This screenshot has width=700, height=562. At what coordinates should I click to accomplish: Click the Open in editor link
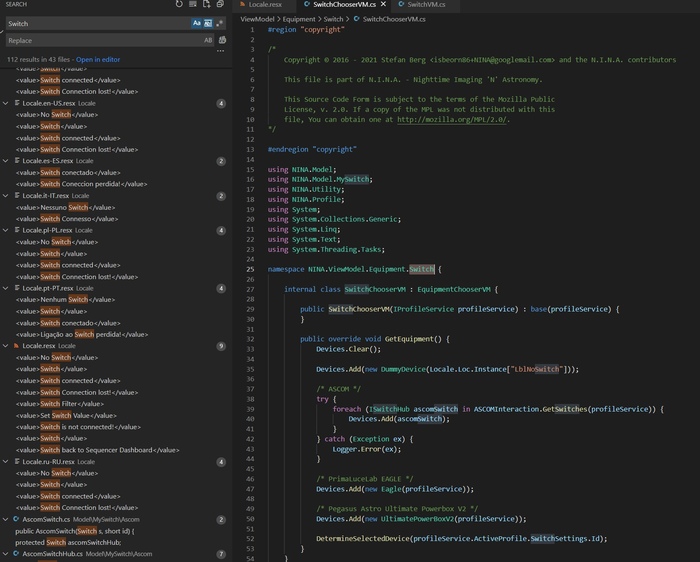coord(97,60)
